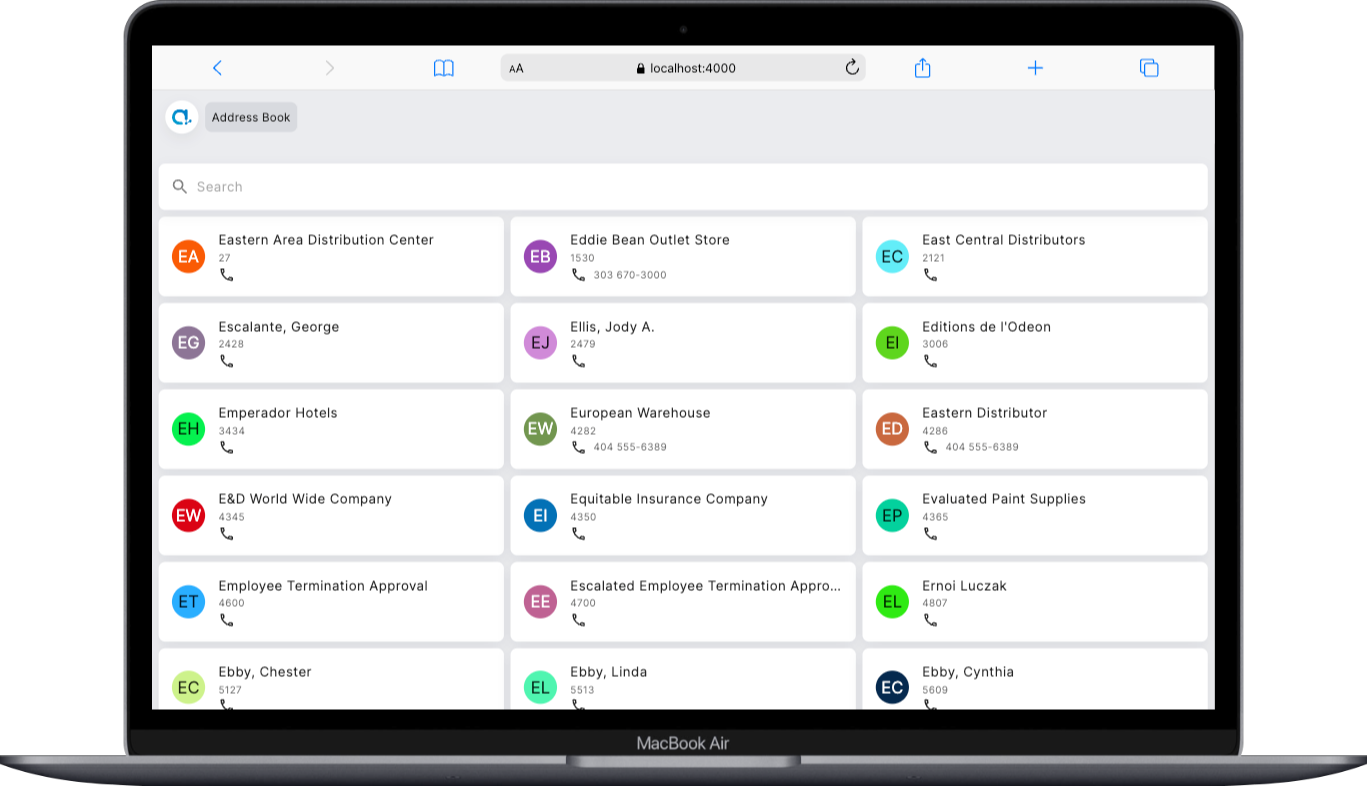Show all tabs overview icon

click(x=1149, y=68)
